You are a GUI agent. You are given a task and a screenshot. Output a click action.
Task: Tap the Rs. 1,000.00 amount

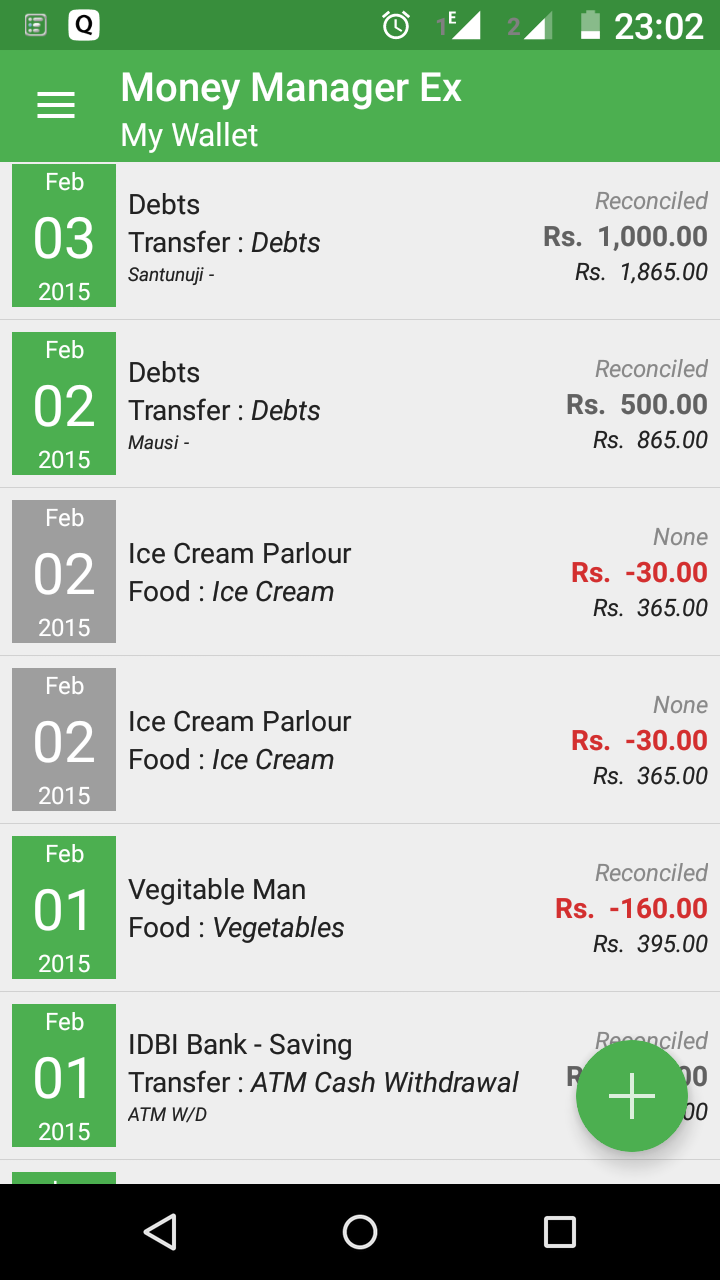[x=625, y=237]
